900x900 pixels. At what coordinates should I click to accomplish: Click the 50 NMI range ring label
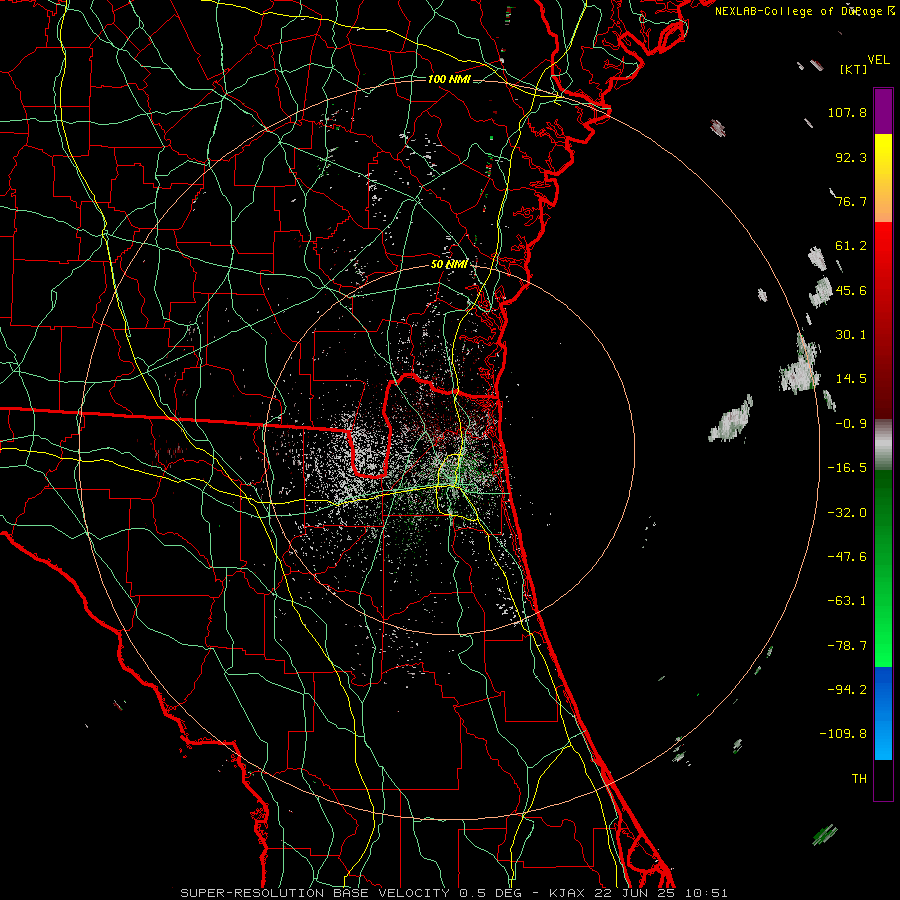(449, 264)
